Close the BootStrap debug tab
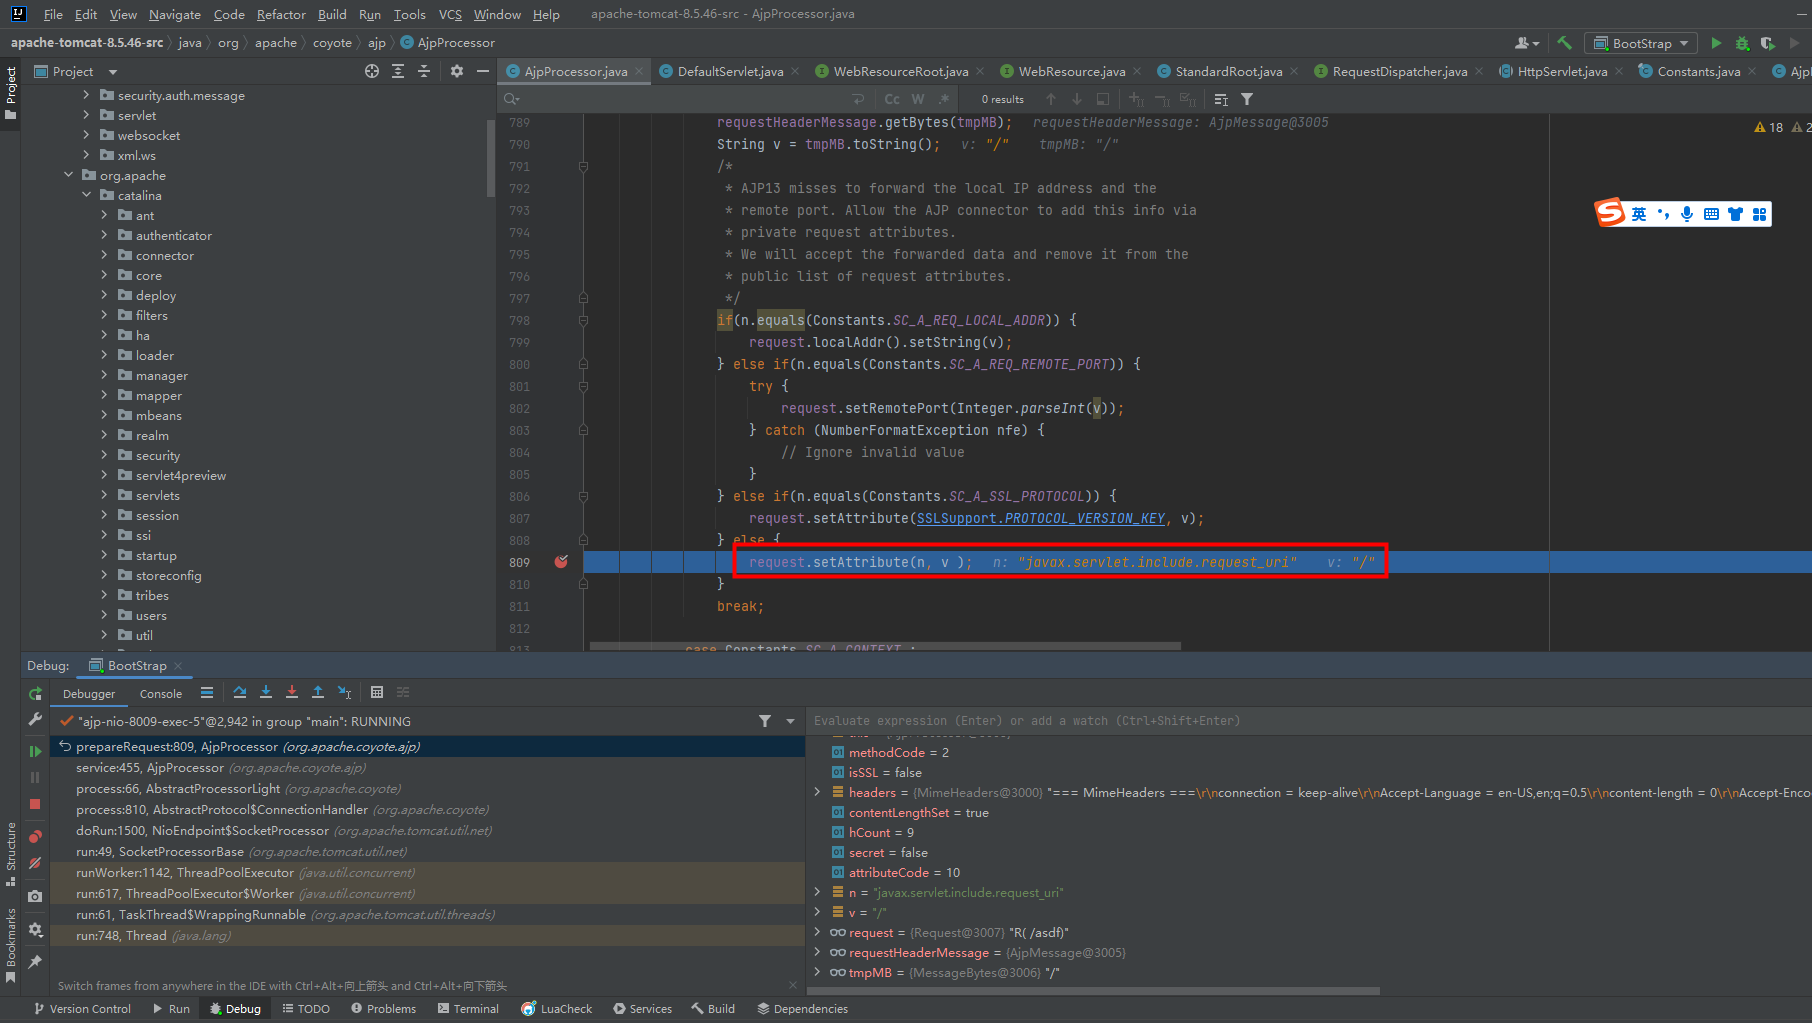 [178, 666]
